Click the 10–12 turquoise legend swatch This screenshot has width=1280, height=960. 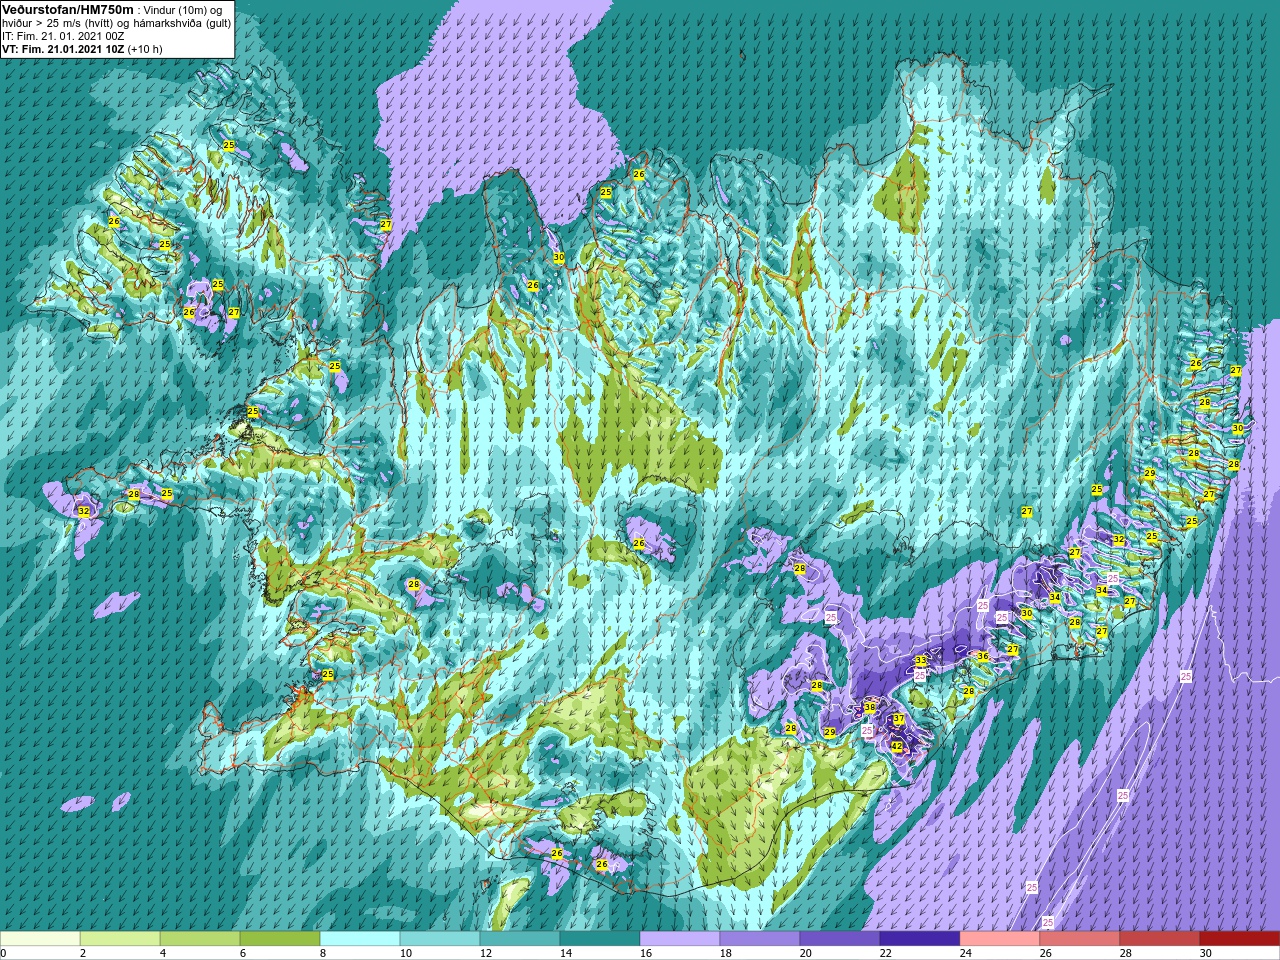440,939
